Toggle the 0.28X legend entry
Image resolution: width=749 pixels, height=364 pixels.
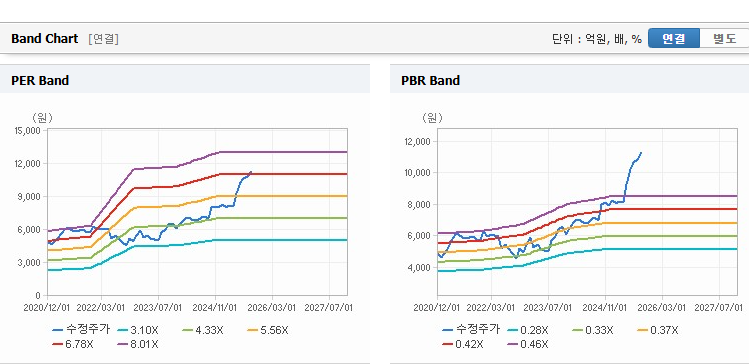[526, 330]
